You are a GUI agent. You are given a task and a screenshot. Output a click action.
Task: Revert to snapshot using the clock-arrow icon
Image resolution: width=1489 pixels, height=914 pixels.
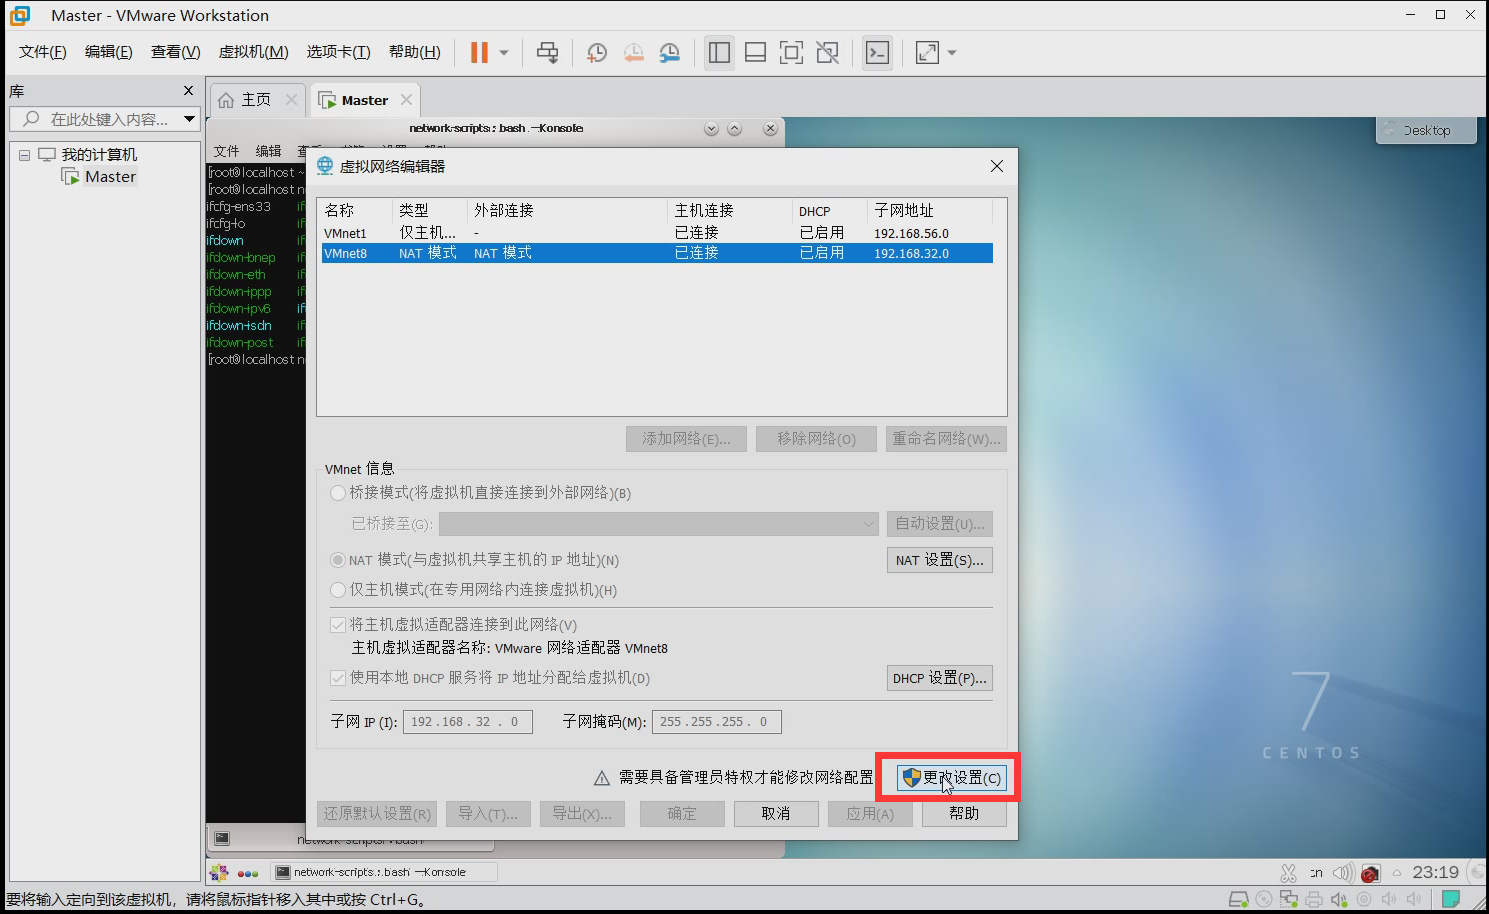[x=634, y=53]
